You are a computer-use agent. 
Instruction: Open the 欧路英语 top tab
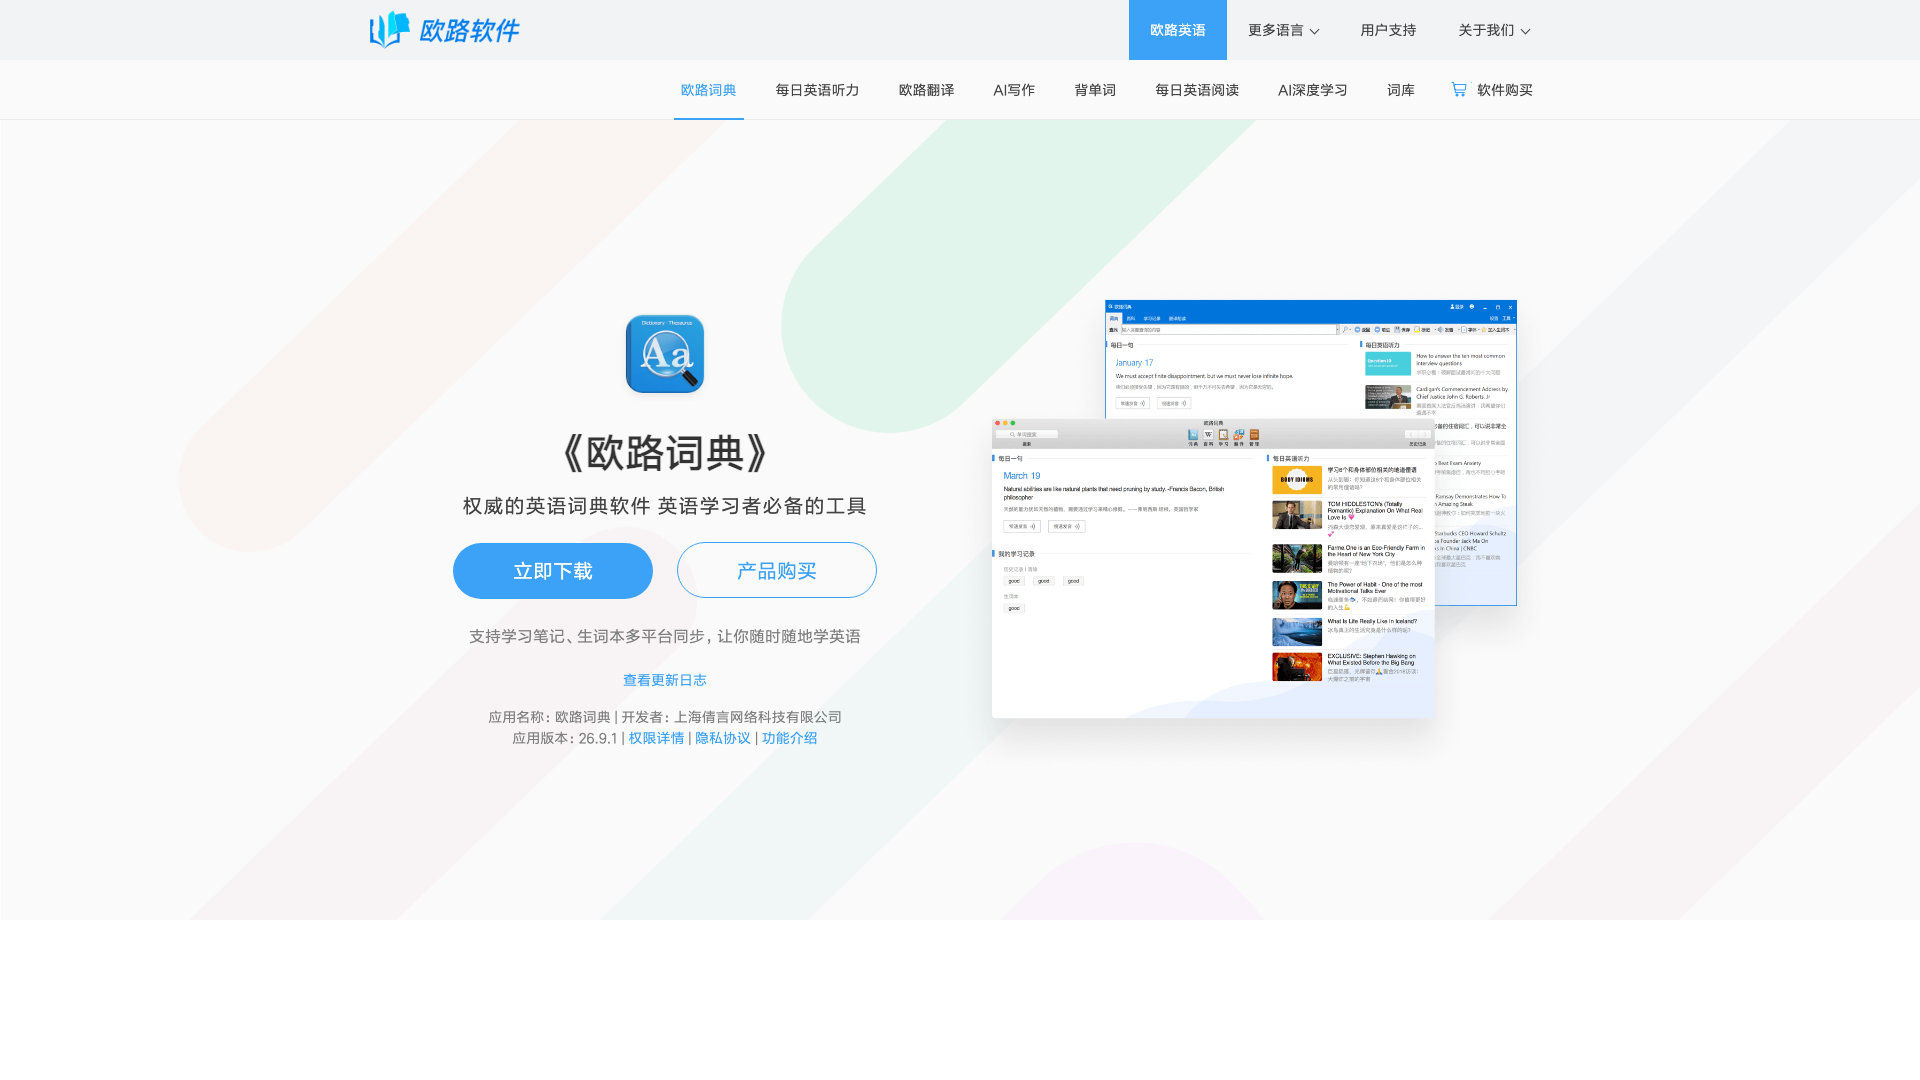click(1178, 30)
